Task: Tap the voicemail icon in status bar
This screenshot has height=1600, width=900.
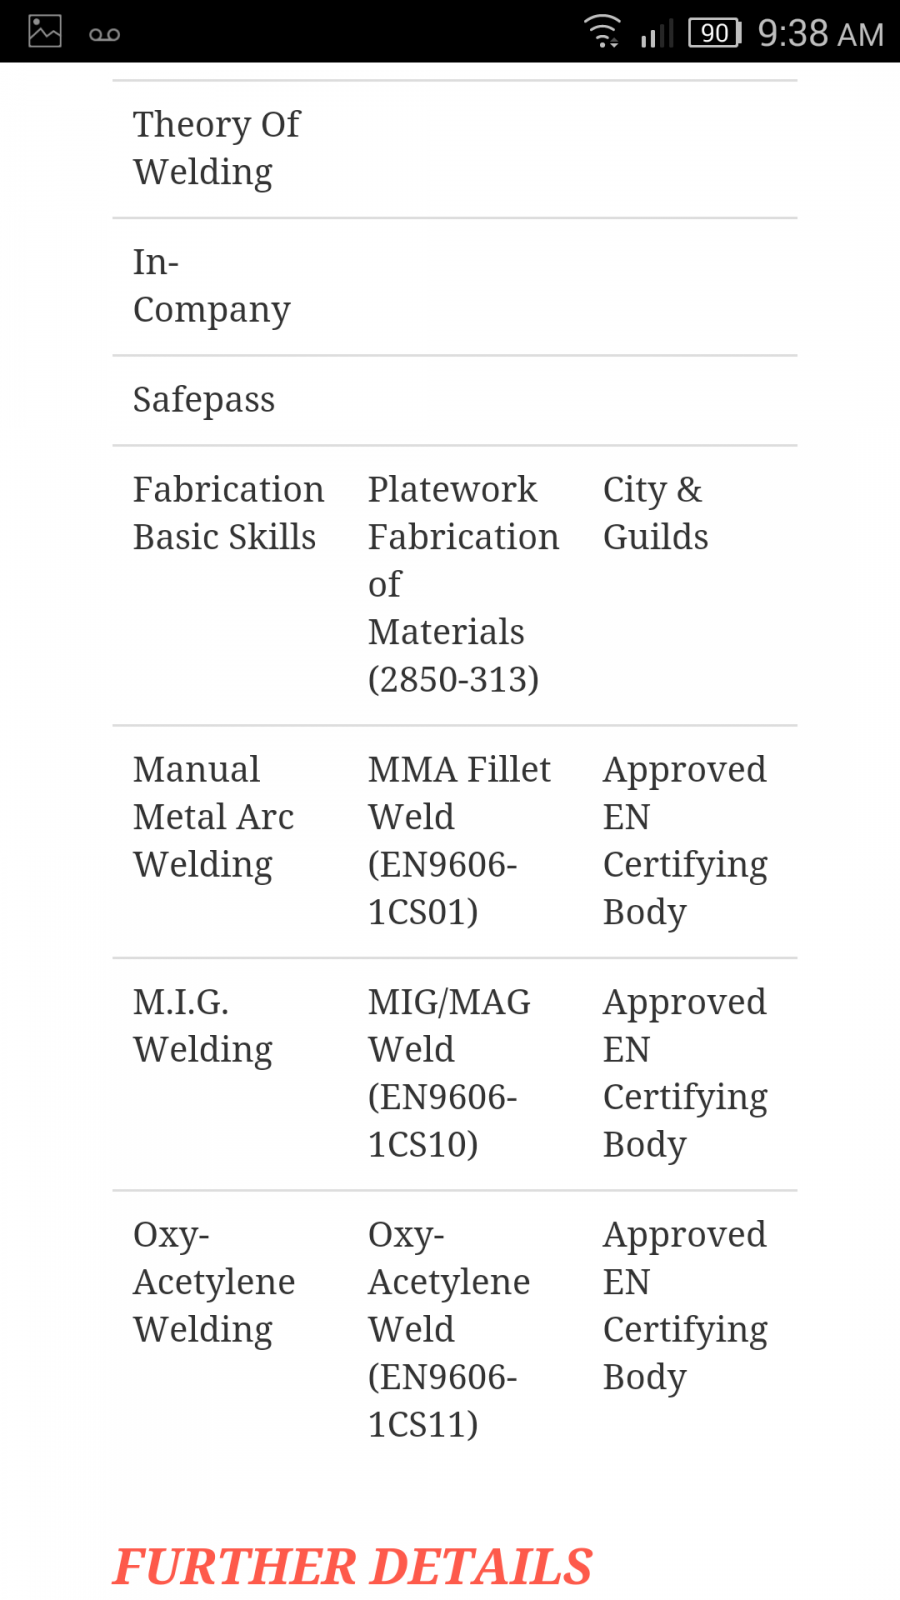Action: (104, 35)
